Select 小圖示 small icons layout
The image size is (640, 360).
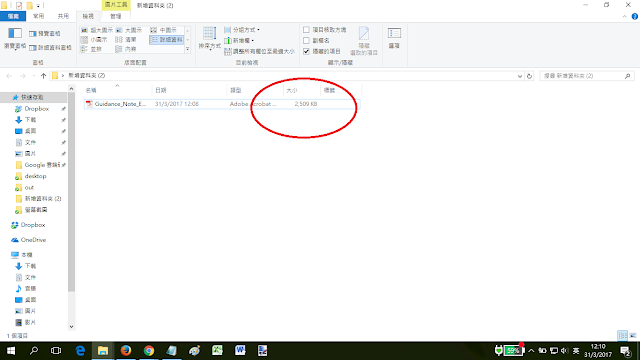pos(94,40)
